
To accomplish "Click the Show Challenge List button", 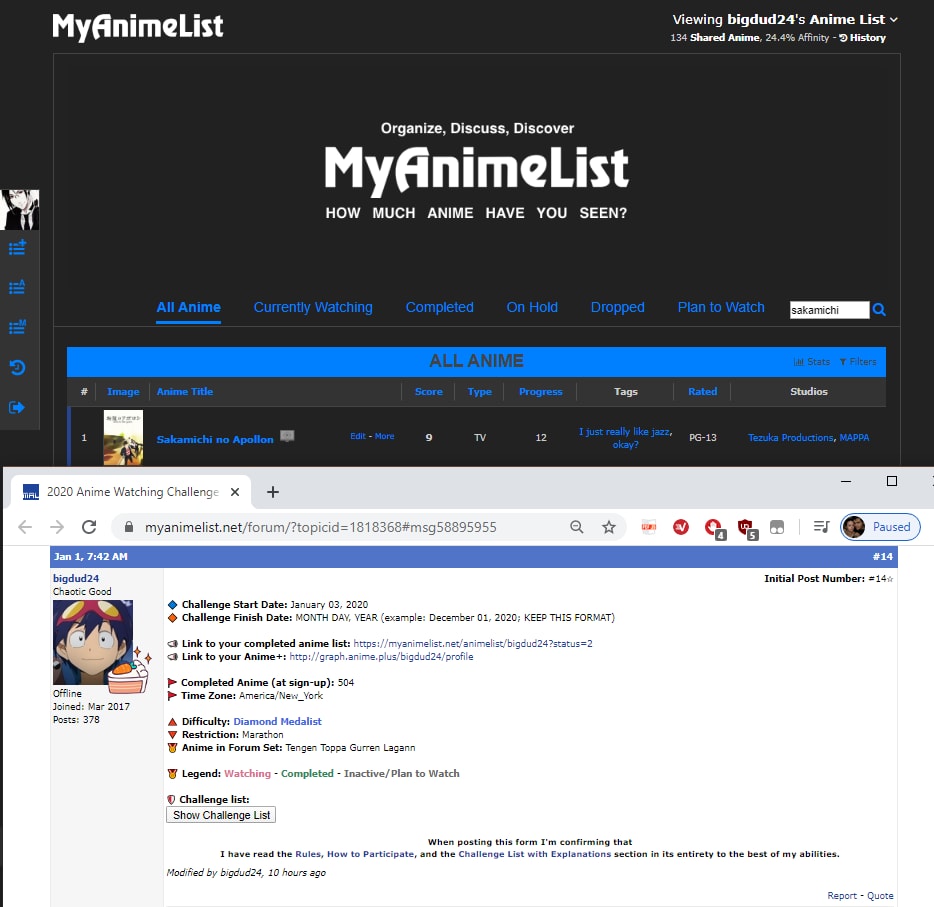I will tap(221, 815).
